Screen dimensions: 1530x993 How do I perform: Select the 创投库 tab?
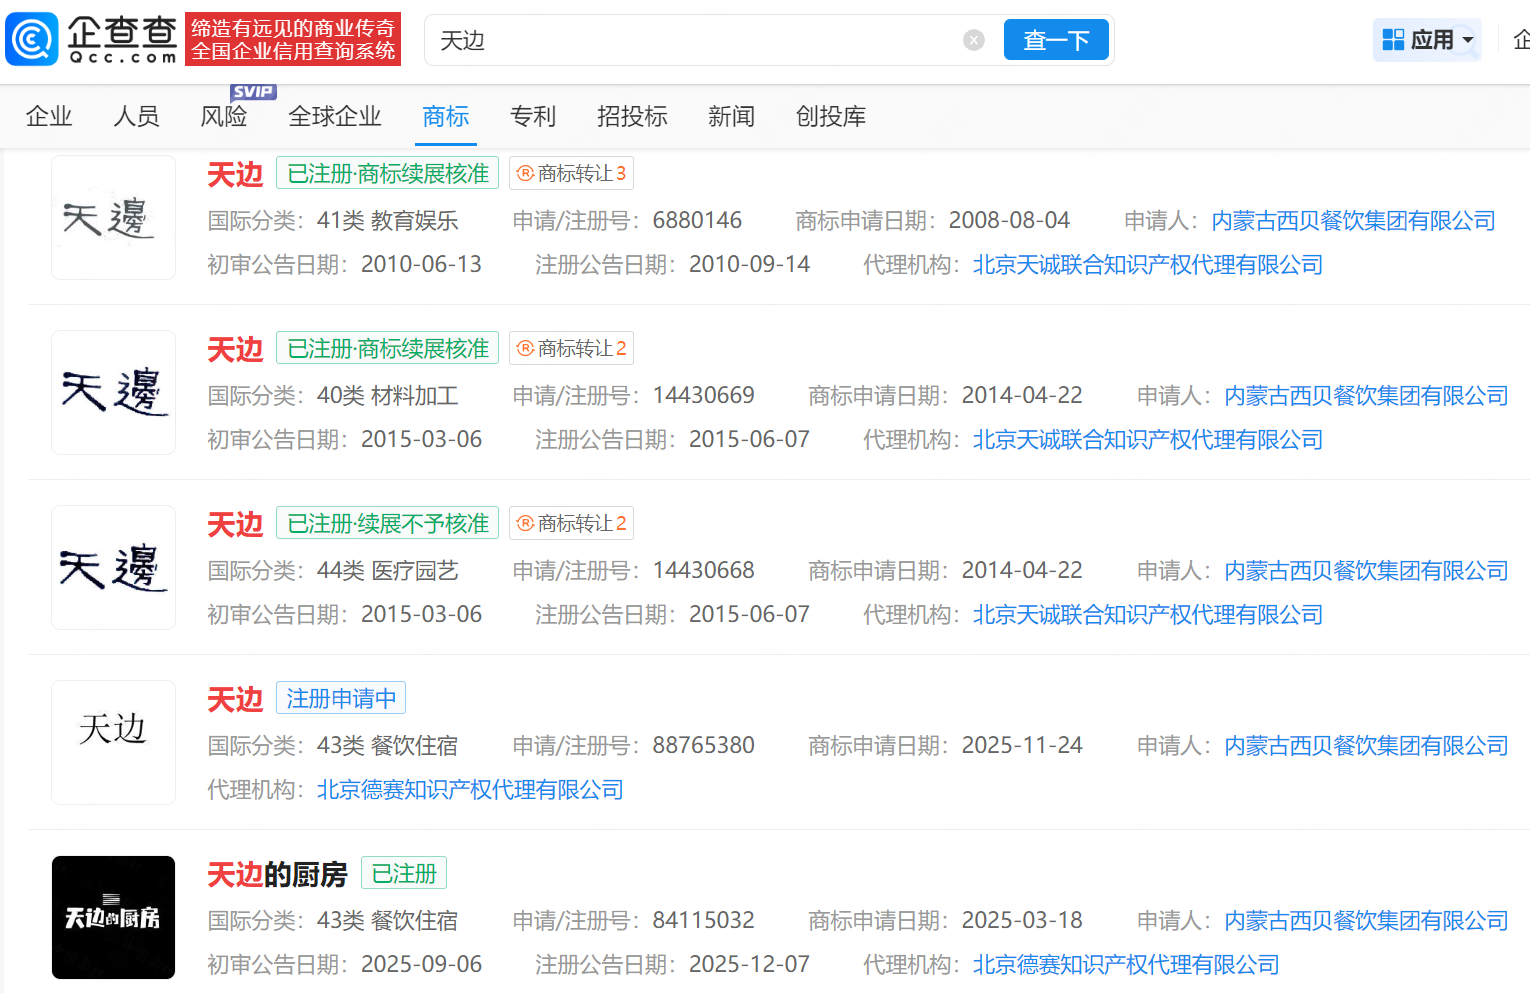pos(830,116)
